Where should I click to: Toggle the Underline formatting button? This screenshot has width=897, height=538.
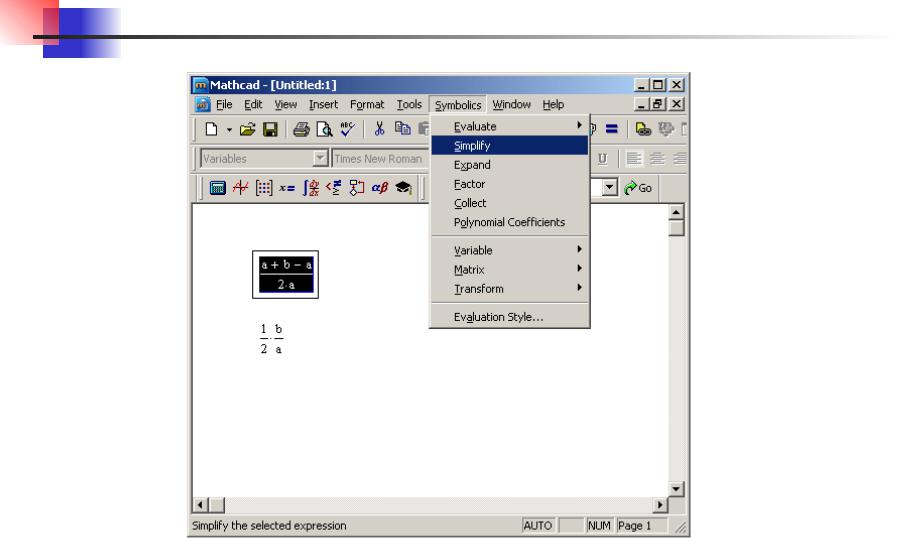(x=602, y=159)
